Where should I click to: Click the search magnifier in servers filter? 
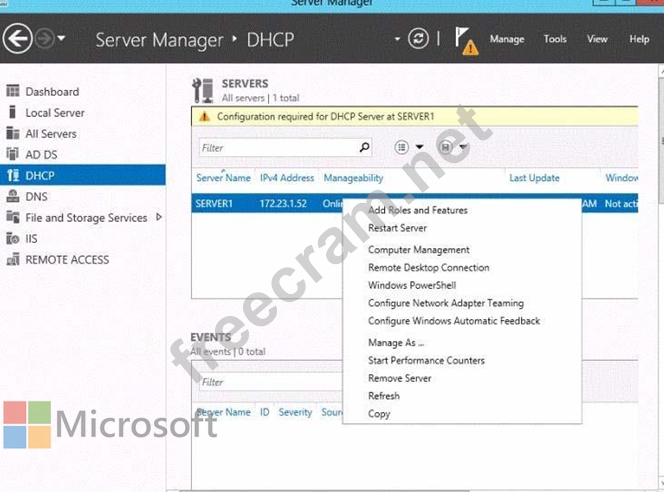click(364, 147)
